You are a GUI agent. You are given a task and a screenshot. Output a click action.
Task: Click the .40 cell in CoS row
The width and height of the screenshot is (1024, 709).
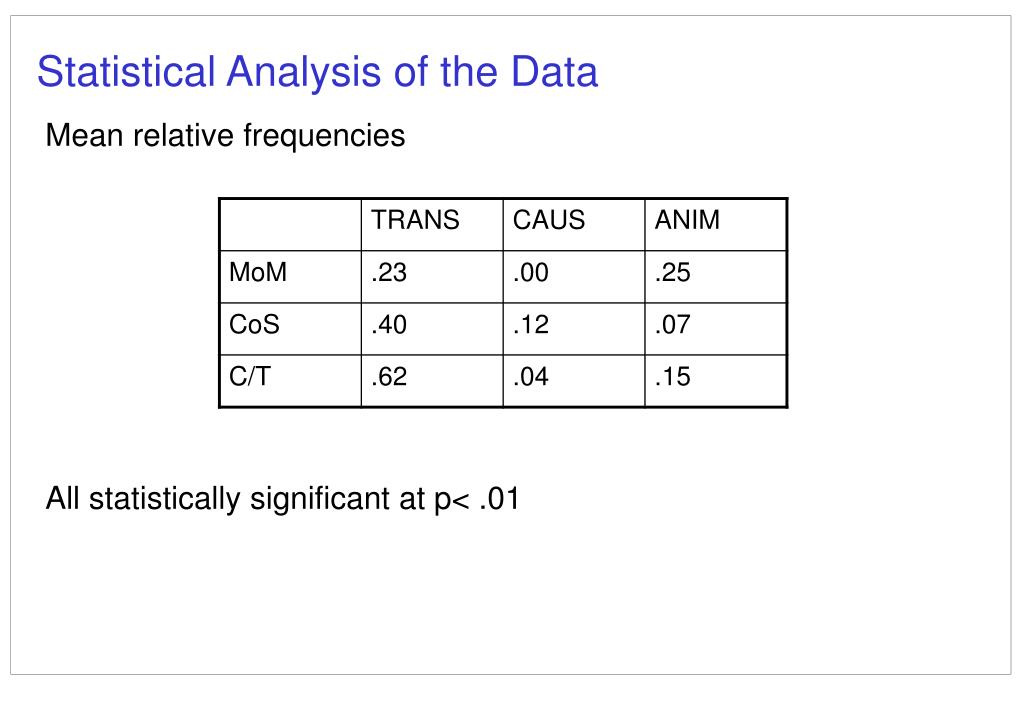(x=432, y=329)
